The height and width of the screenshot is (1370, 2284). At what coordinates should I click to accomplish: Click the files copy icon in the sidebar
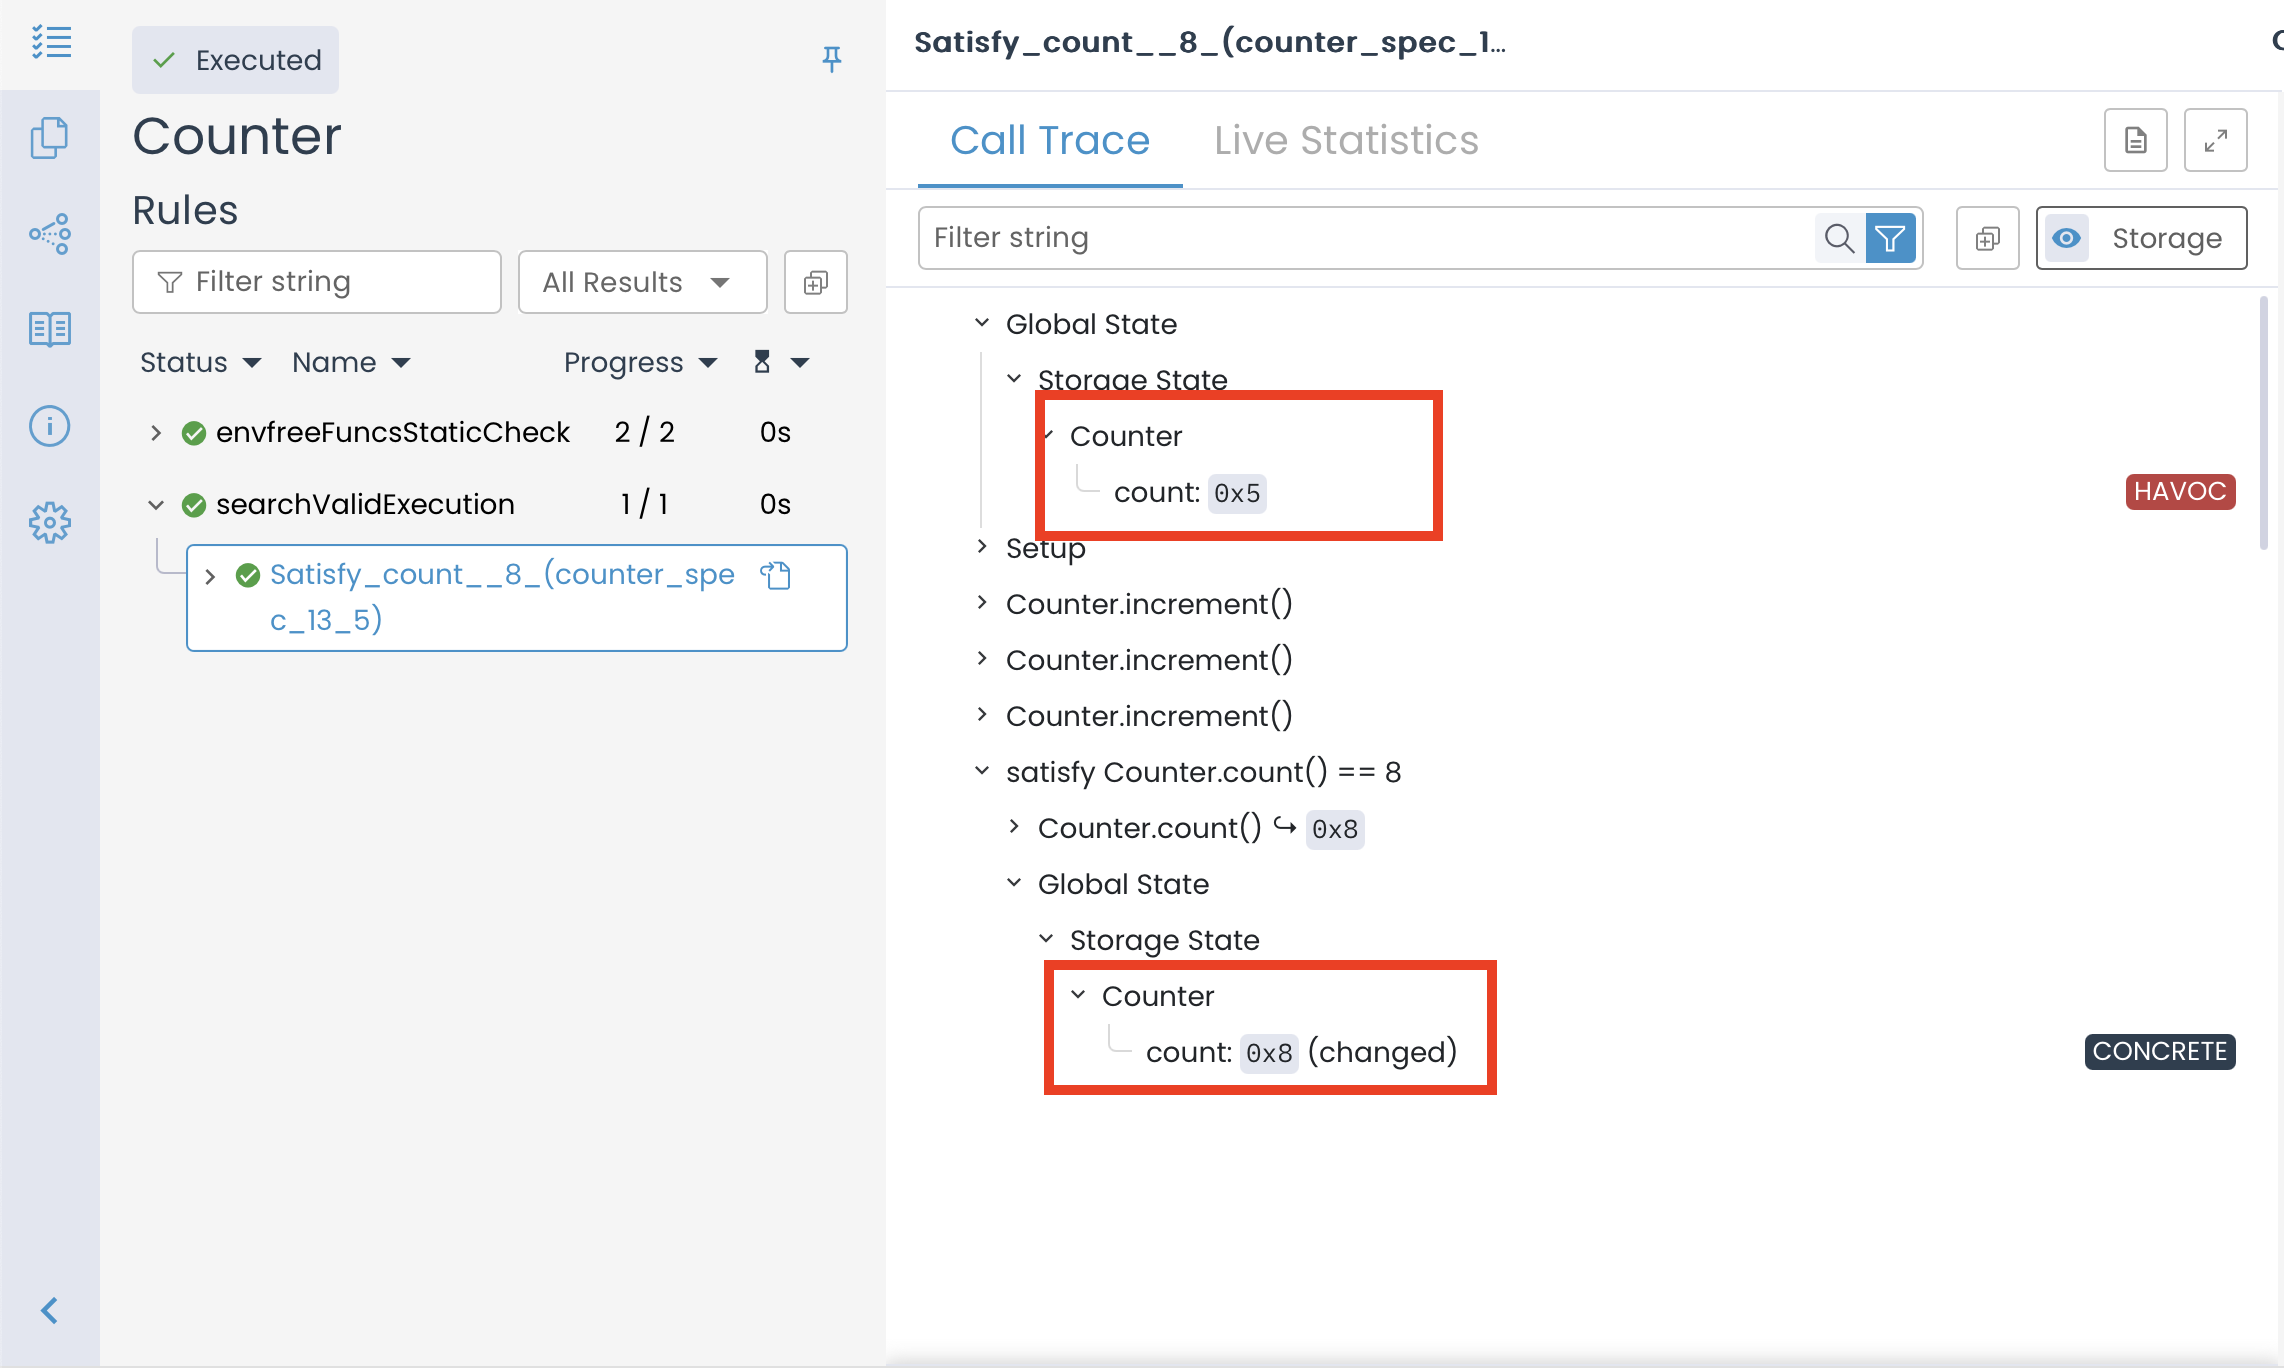50,138
